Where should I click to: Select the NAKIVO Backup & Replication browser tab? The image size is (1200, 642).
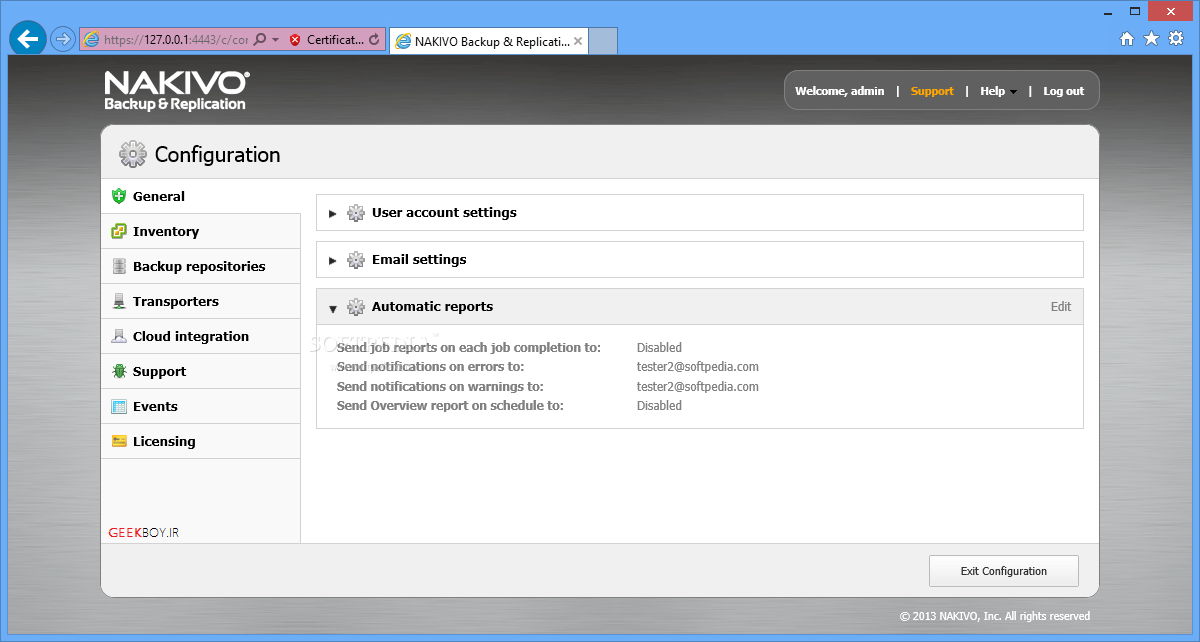(x=488, y=41)
